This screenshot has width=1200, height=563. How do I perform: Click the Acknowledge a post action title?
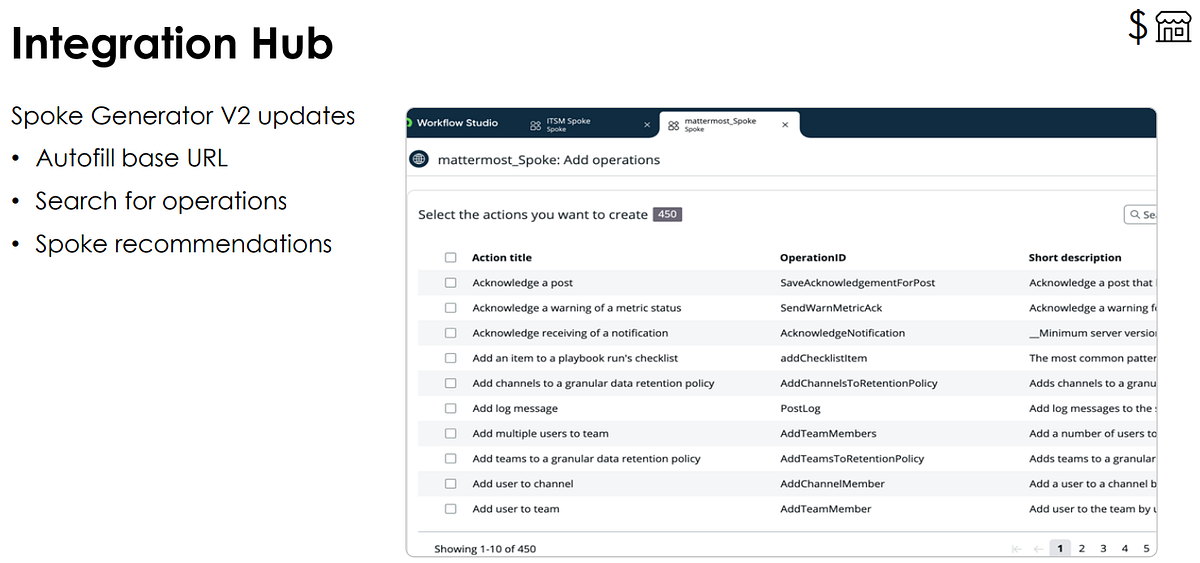pyautogui.click(x=523, y=283)
